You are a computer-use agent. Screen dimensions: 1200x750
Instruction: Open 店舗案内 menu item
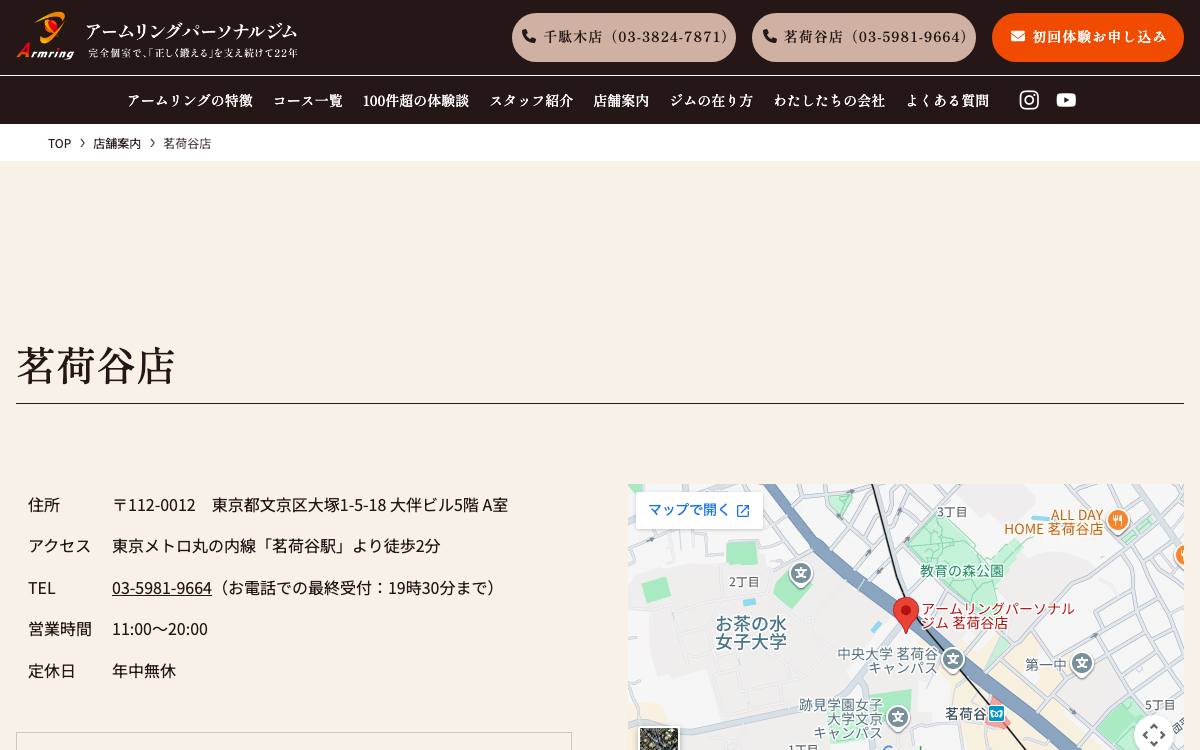click(621, 100)
